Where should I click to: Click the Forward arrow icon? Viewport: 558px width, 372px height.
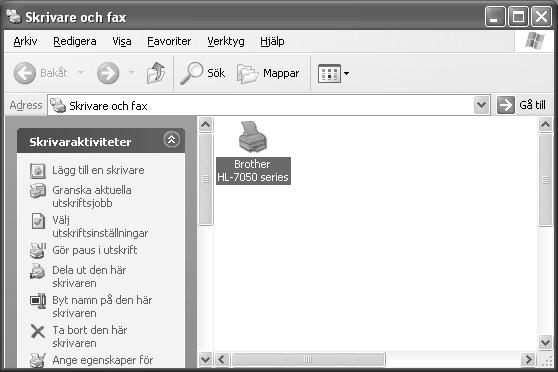click(x=108, y=73)
